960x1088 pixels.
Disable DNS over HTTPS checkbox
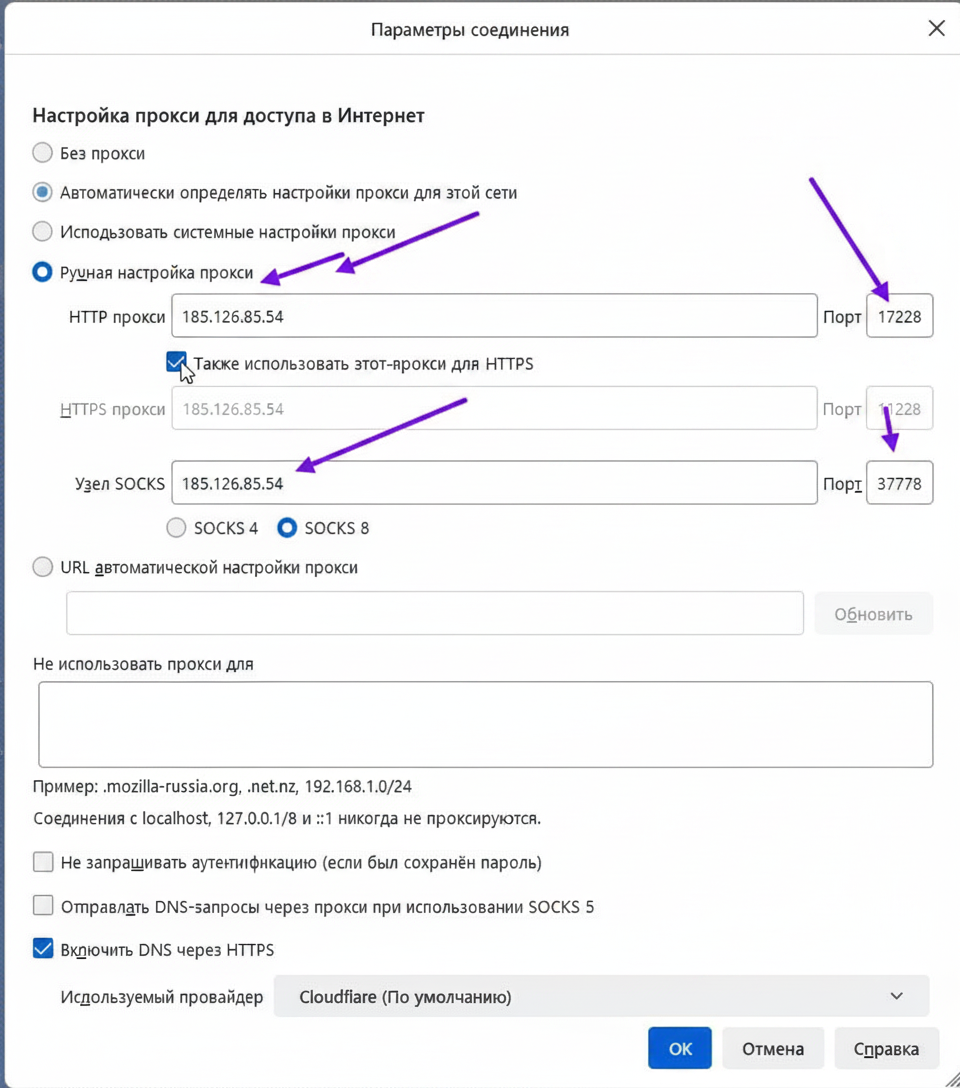43,949
